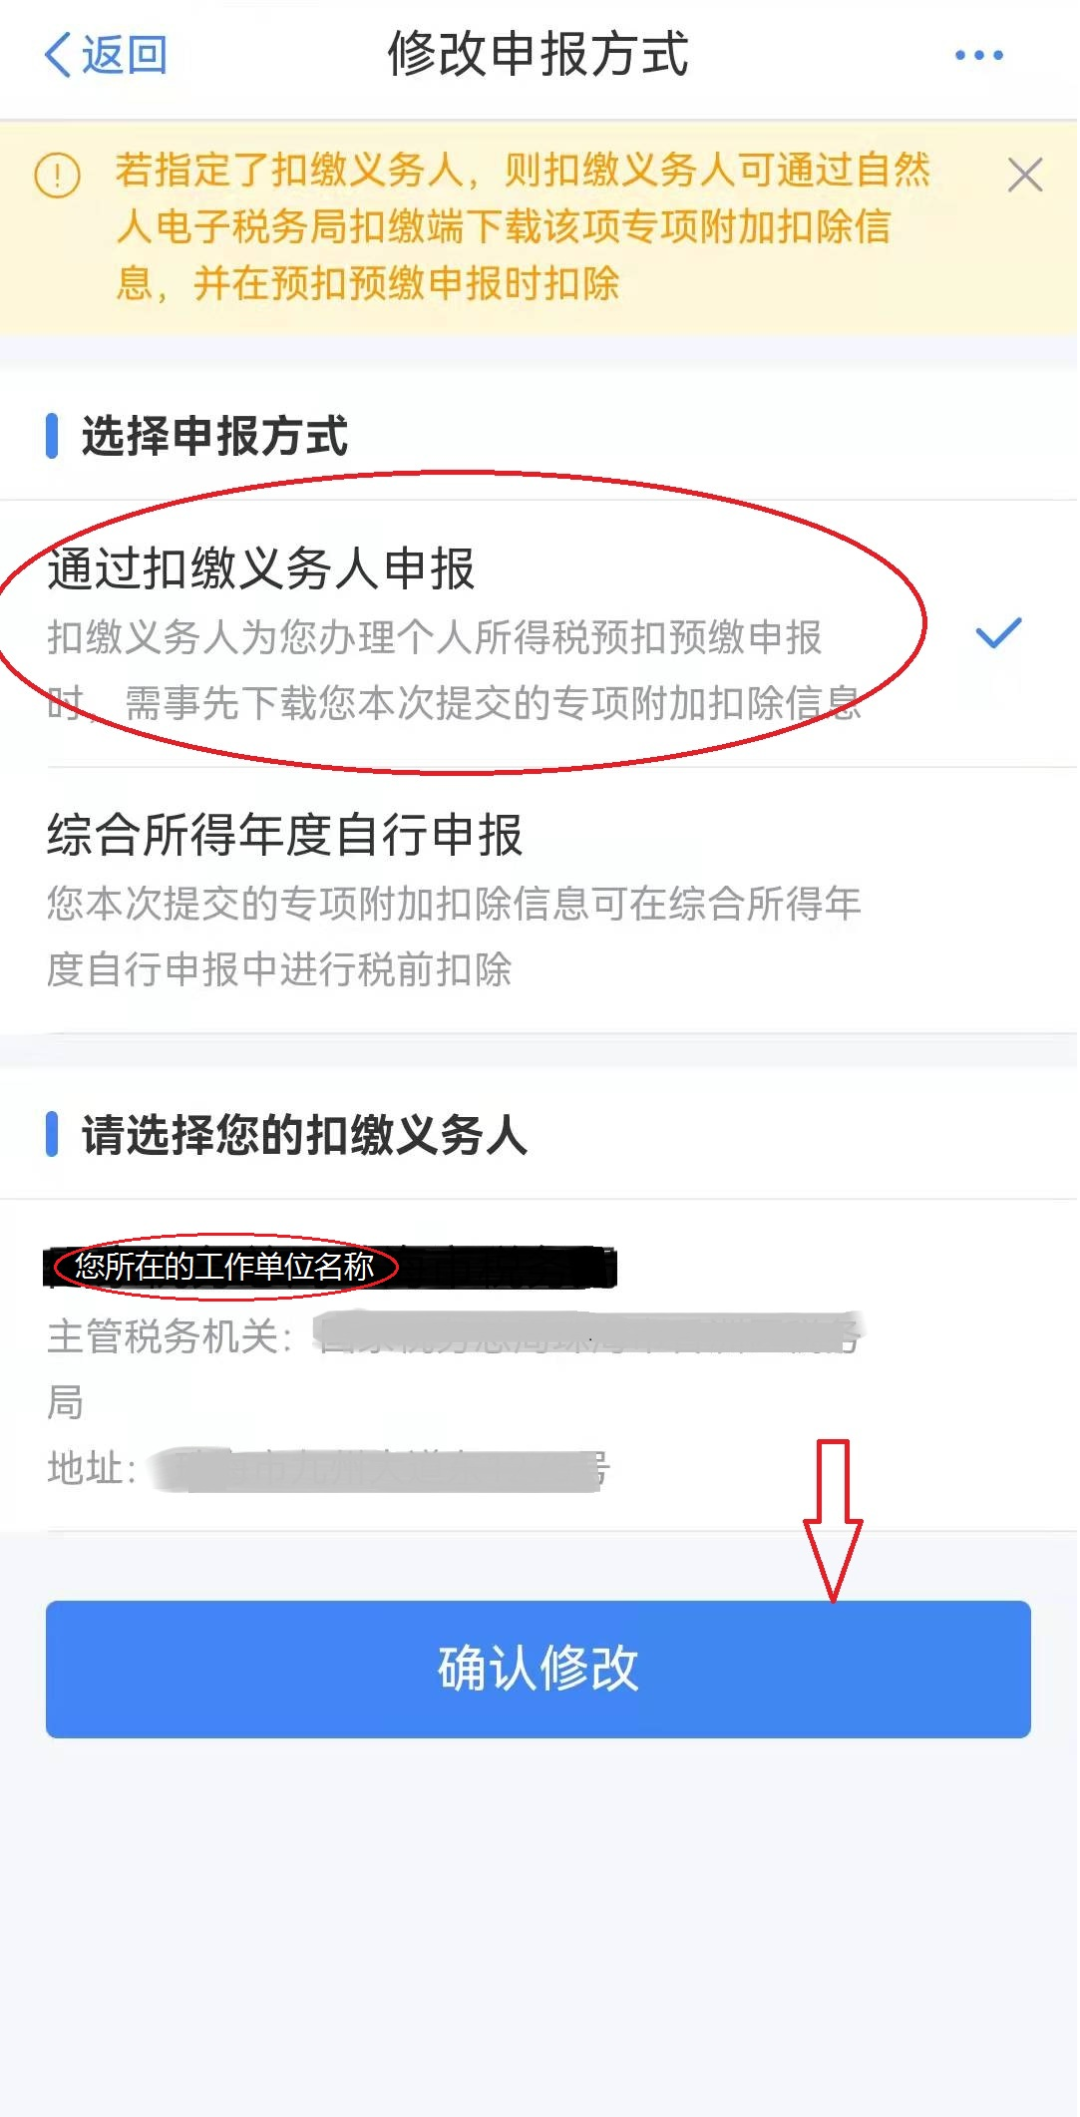
Task: Tap description text 扣缴义务人为您办理个人所得税
Action: tap(454, 670)
